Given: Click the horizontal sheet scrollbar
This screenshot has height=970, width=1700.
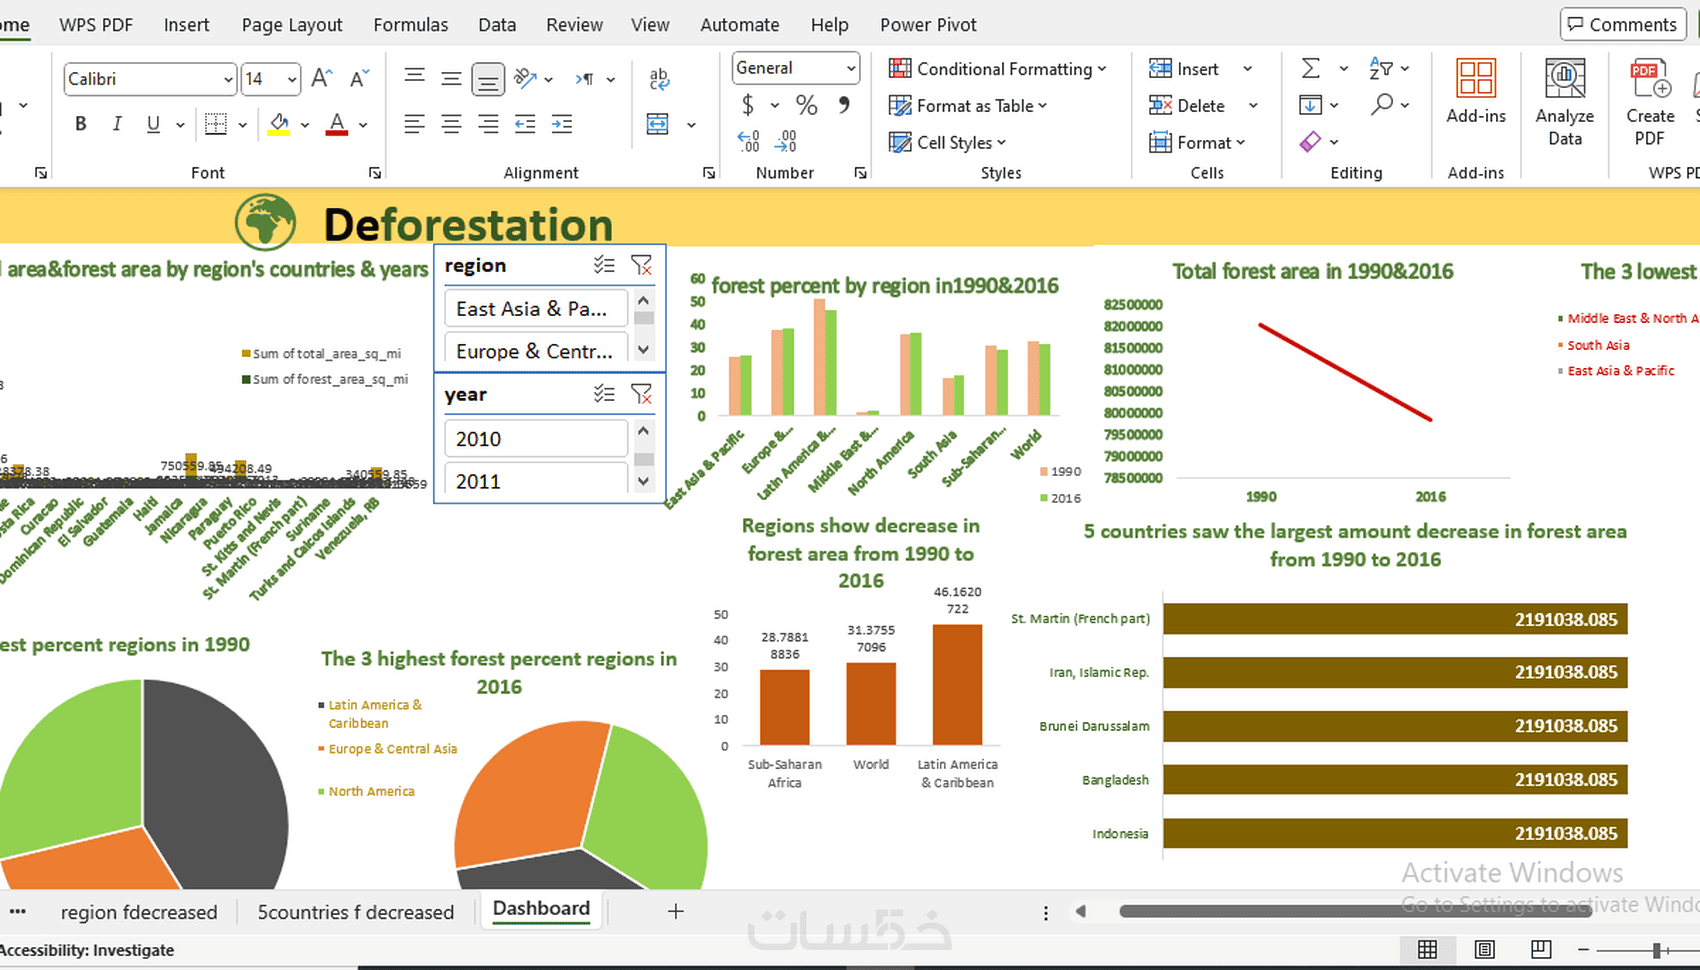Looking at the screenshot, I should [x=1355, y=911].
